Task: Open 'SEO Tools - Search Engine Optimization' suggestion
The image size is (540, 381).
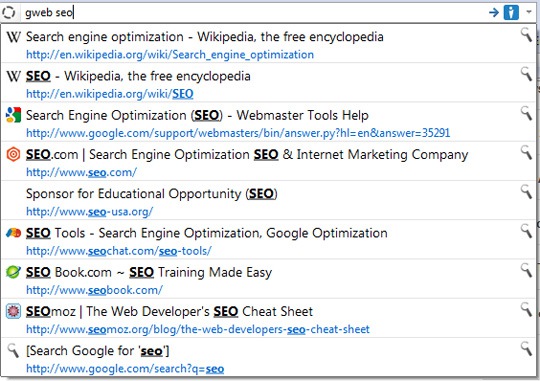Action: (x=207, y=233)
